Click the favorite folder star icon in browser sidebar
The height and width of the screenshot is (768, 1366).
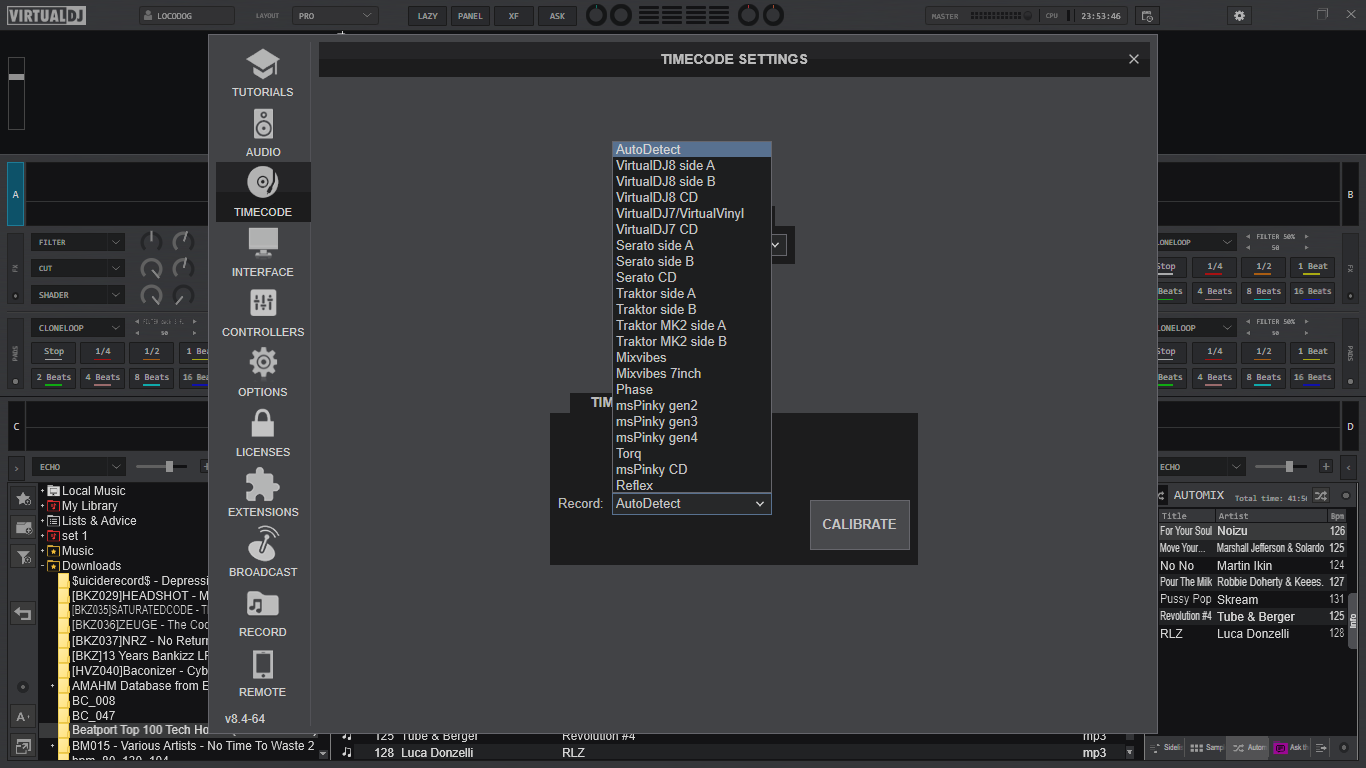click(23, 498)
